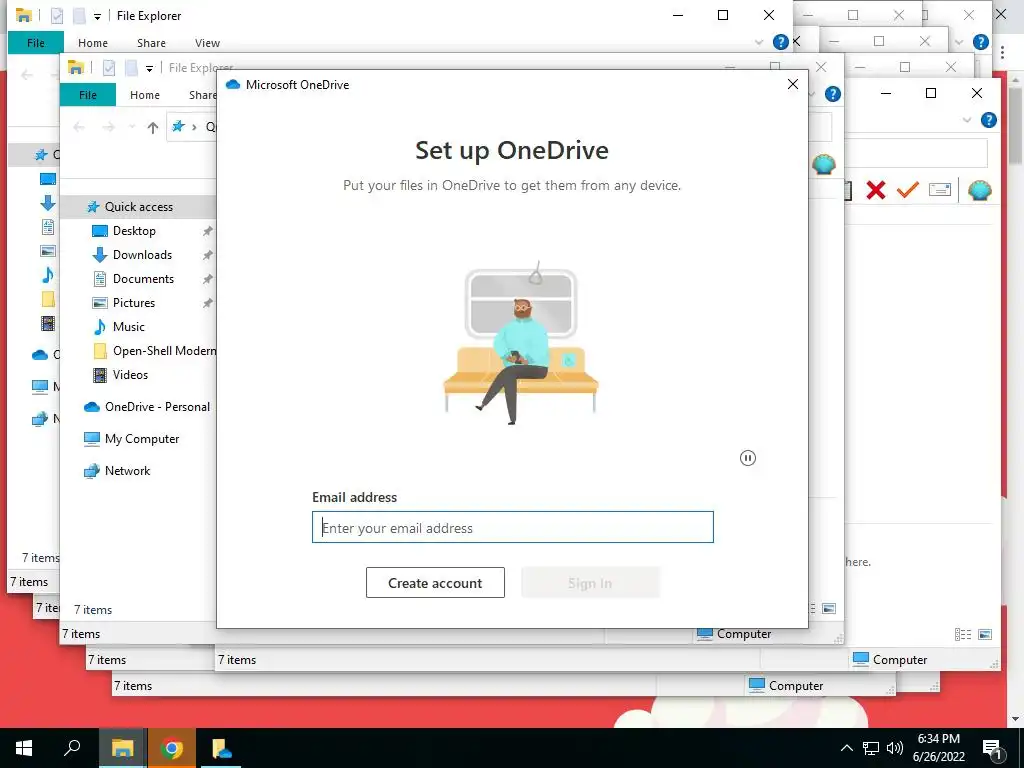Open Customize Quick Access Toolbar dropdown in second Explorer
The height and width of the screenshot is (768, 1024).
pos(149,69)
